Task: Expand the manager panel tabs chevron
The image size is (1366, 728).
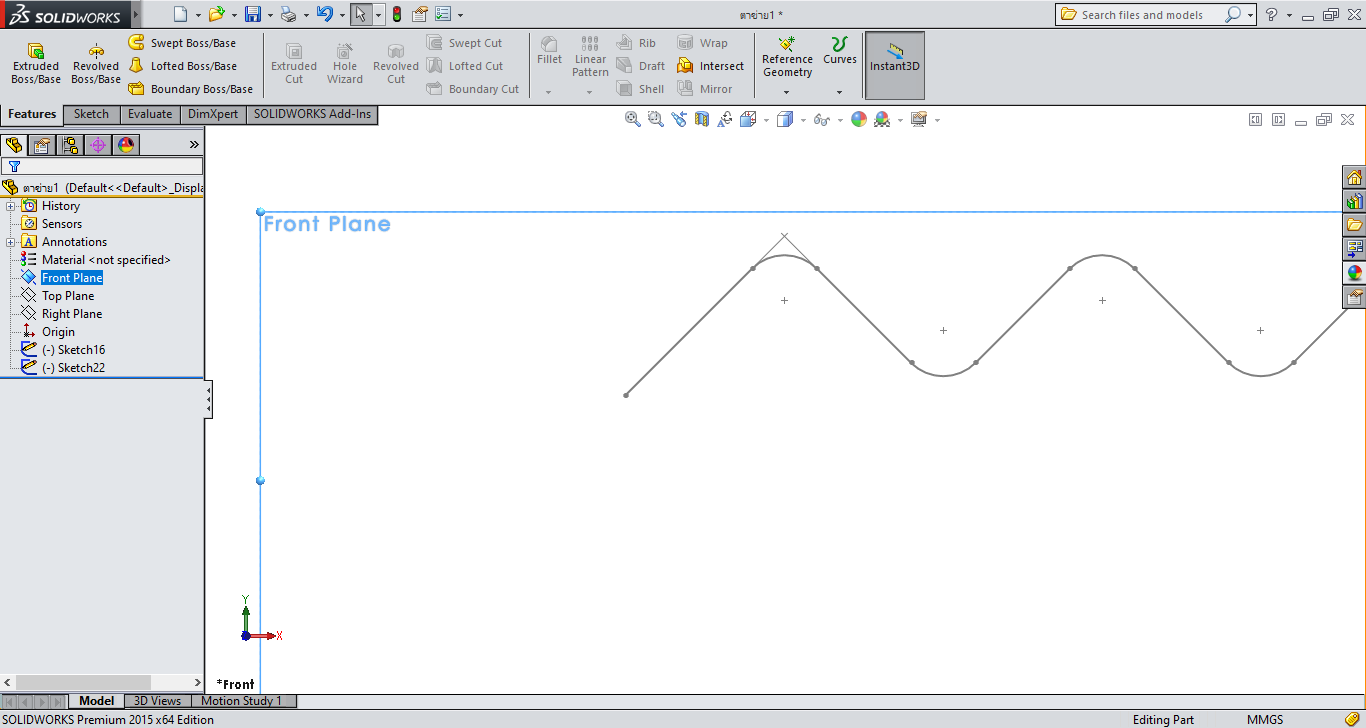Action: pyautogui.click(x=194, y=145)
